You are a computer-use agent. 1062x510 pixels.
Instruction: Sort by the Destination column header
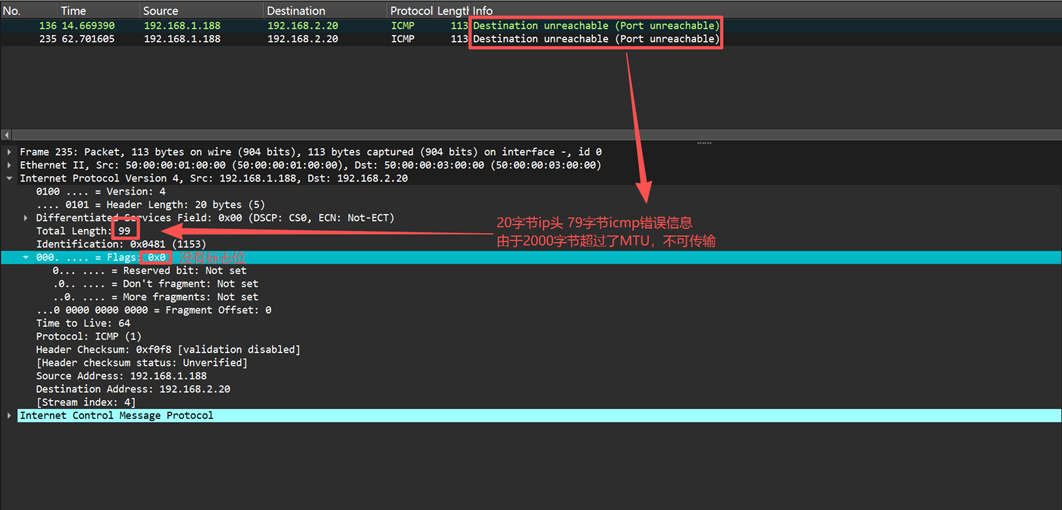[295, 10]
